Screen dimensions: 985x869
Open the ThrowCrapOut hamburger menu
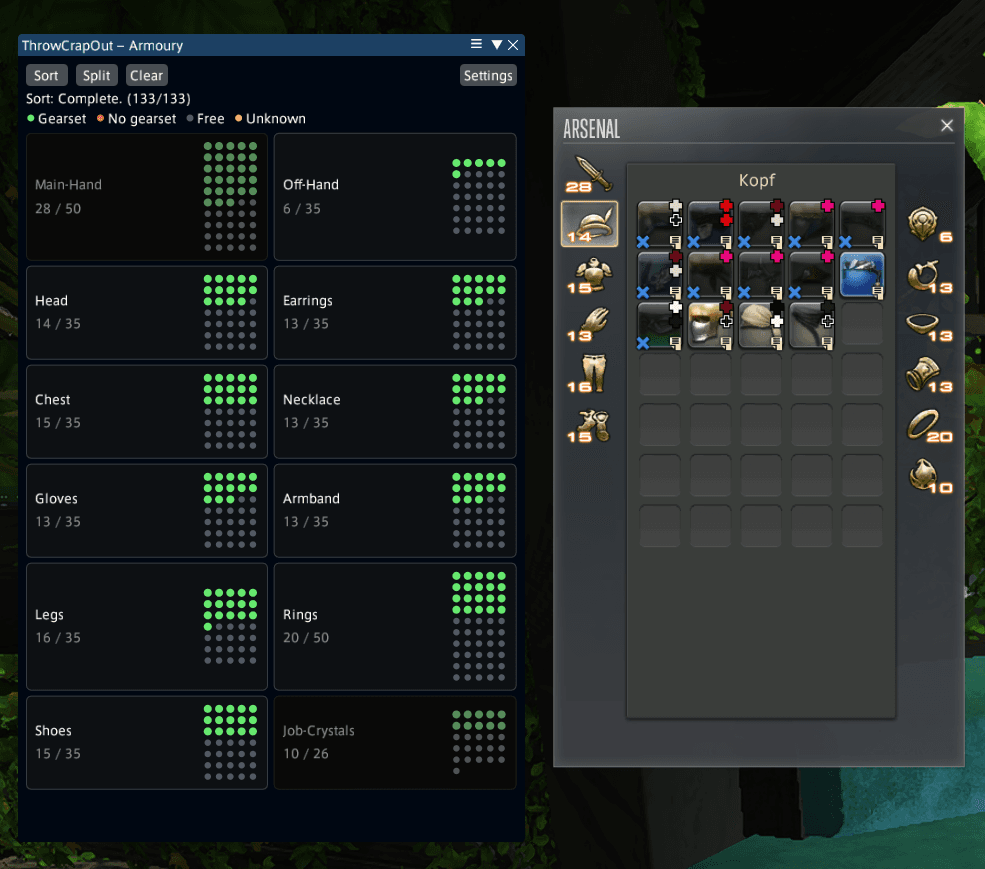(x=476, y=44)
